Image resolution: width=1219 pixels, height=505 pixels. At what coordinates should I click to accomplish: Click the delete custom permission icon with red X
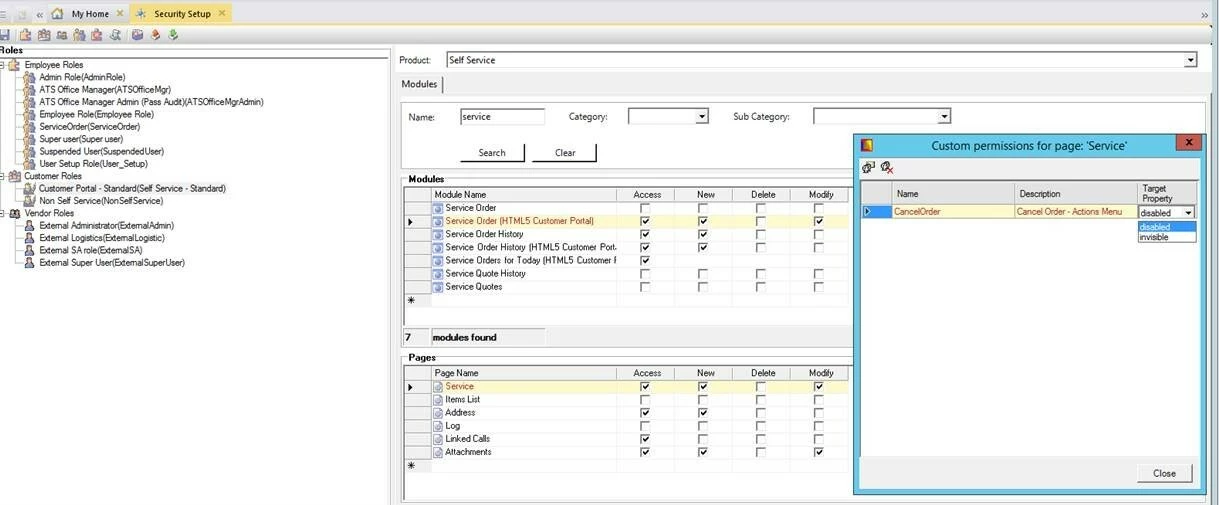click(x=886, y=168)
